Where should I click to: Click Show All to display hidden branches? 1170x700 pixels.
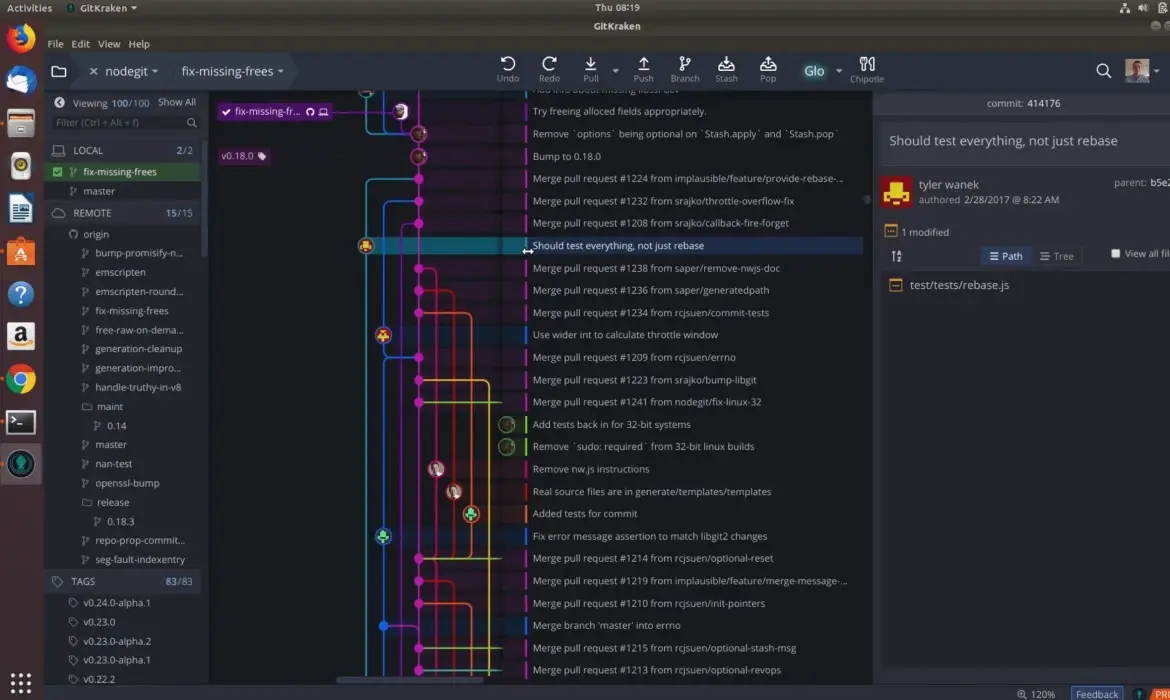pos(177,101)
